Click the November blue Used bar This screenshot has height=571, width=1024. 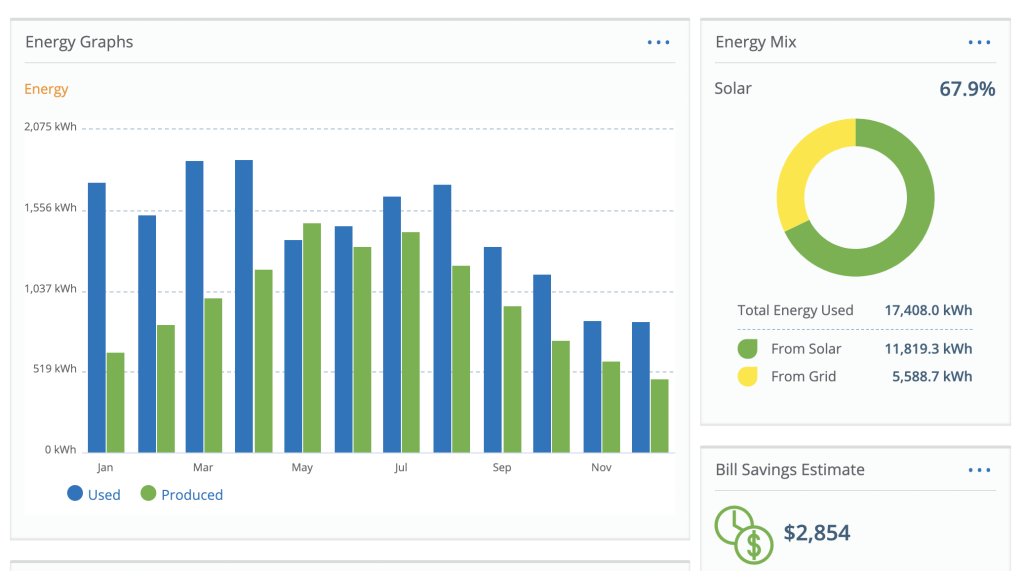(x=592, y=387)
